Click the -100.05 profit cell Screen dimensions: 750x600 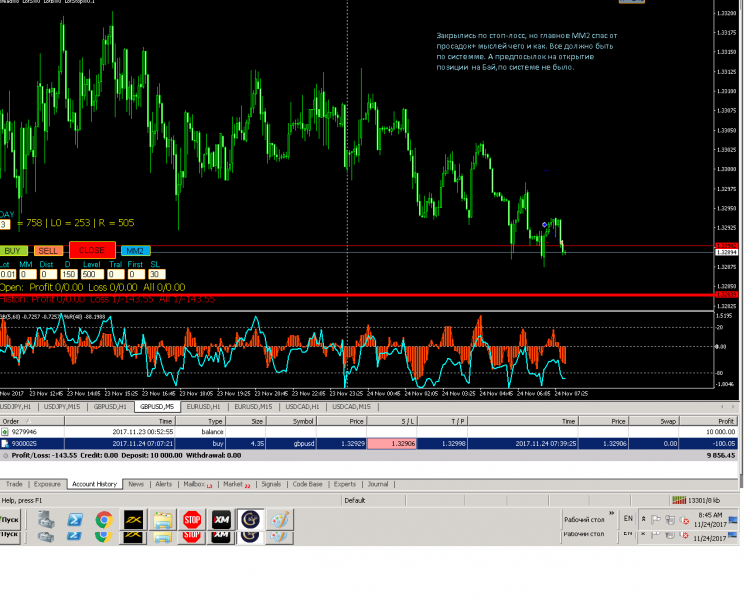(x=708, y=444)
